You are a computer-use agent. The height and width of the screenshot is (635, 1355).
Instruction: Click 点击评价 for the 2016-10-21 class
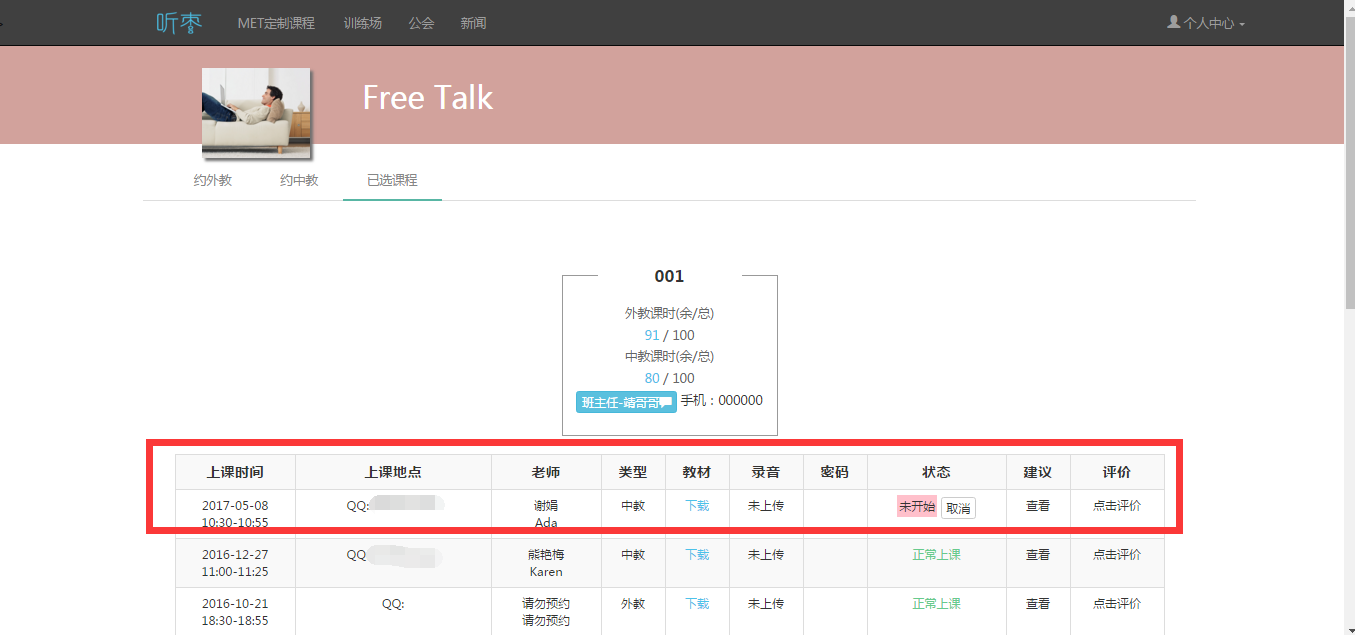1116,604
